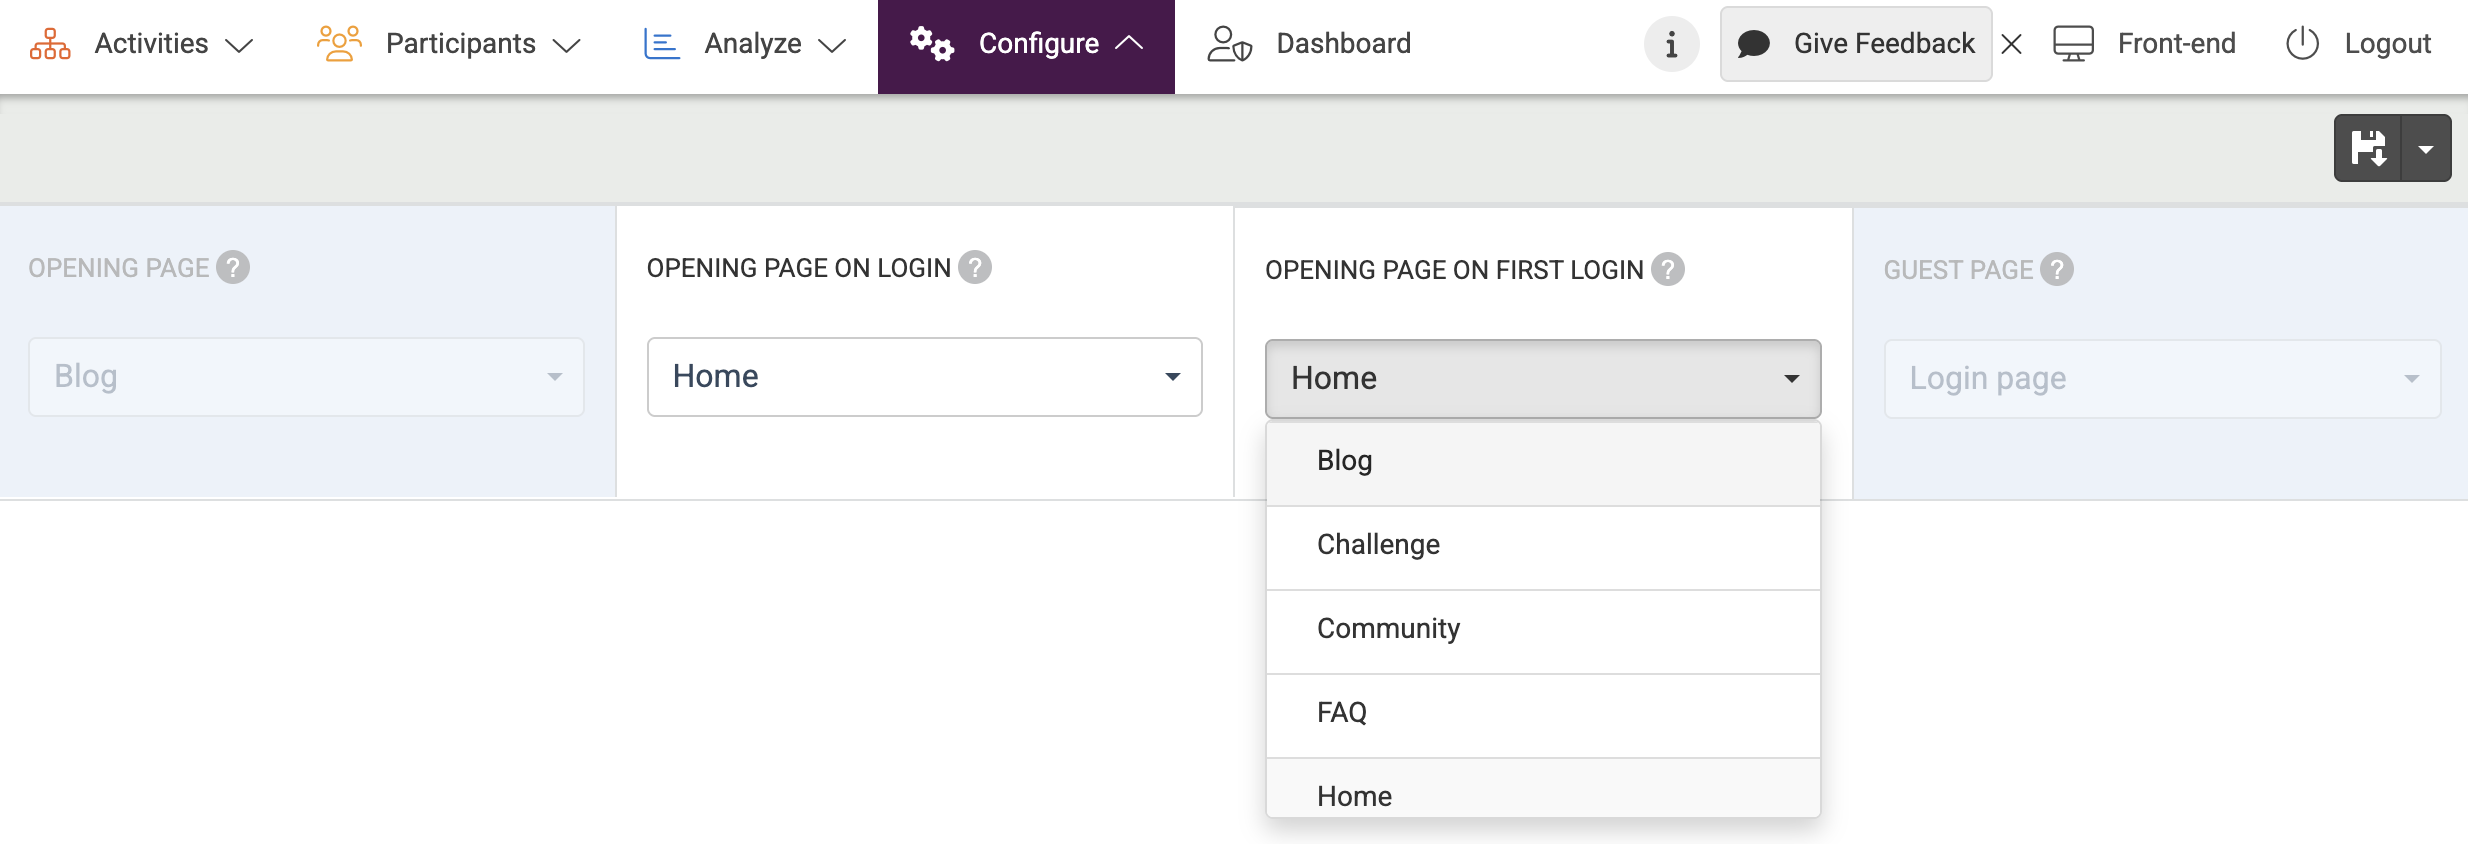Image resolution: width=2468 pixels, height=844 pixels.
Task: Collapse the Opening Page on First Login dropdown
Action: tap(1542, 379)
